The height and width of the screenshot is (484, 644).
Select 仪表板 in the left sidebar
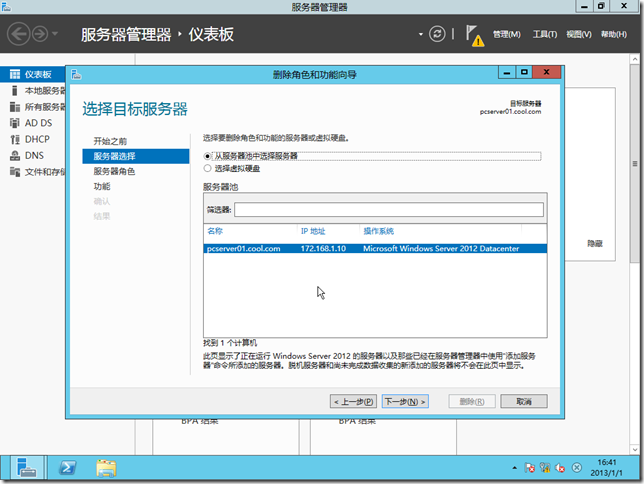[x=33, y=74]
